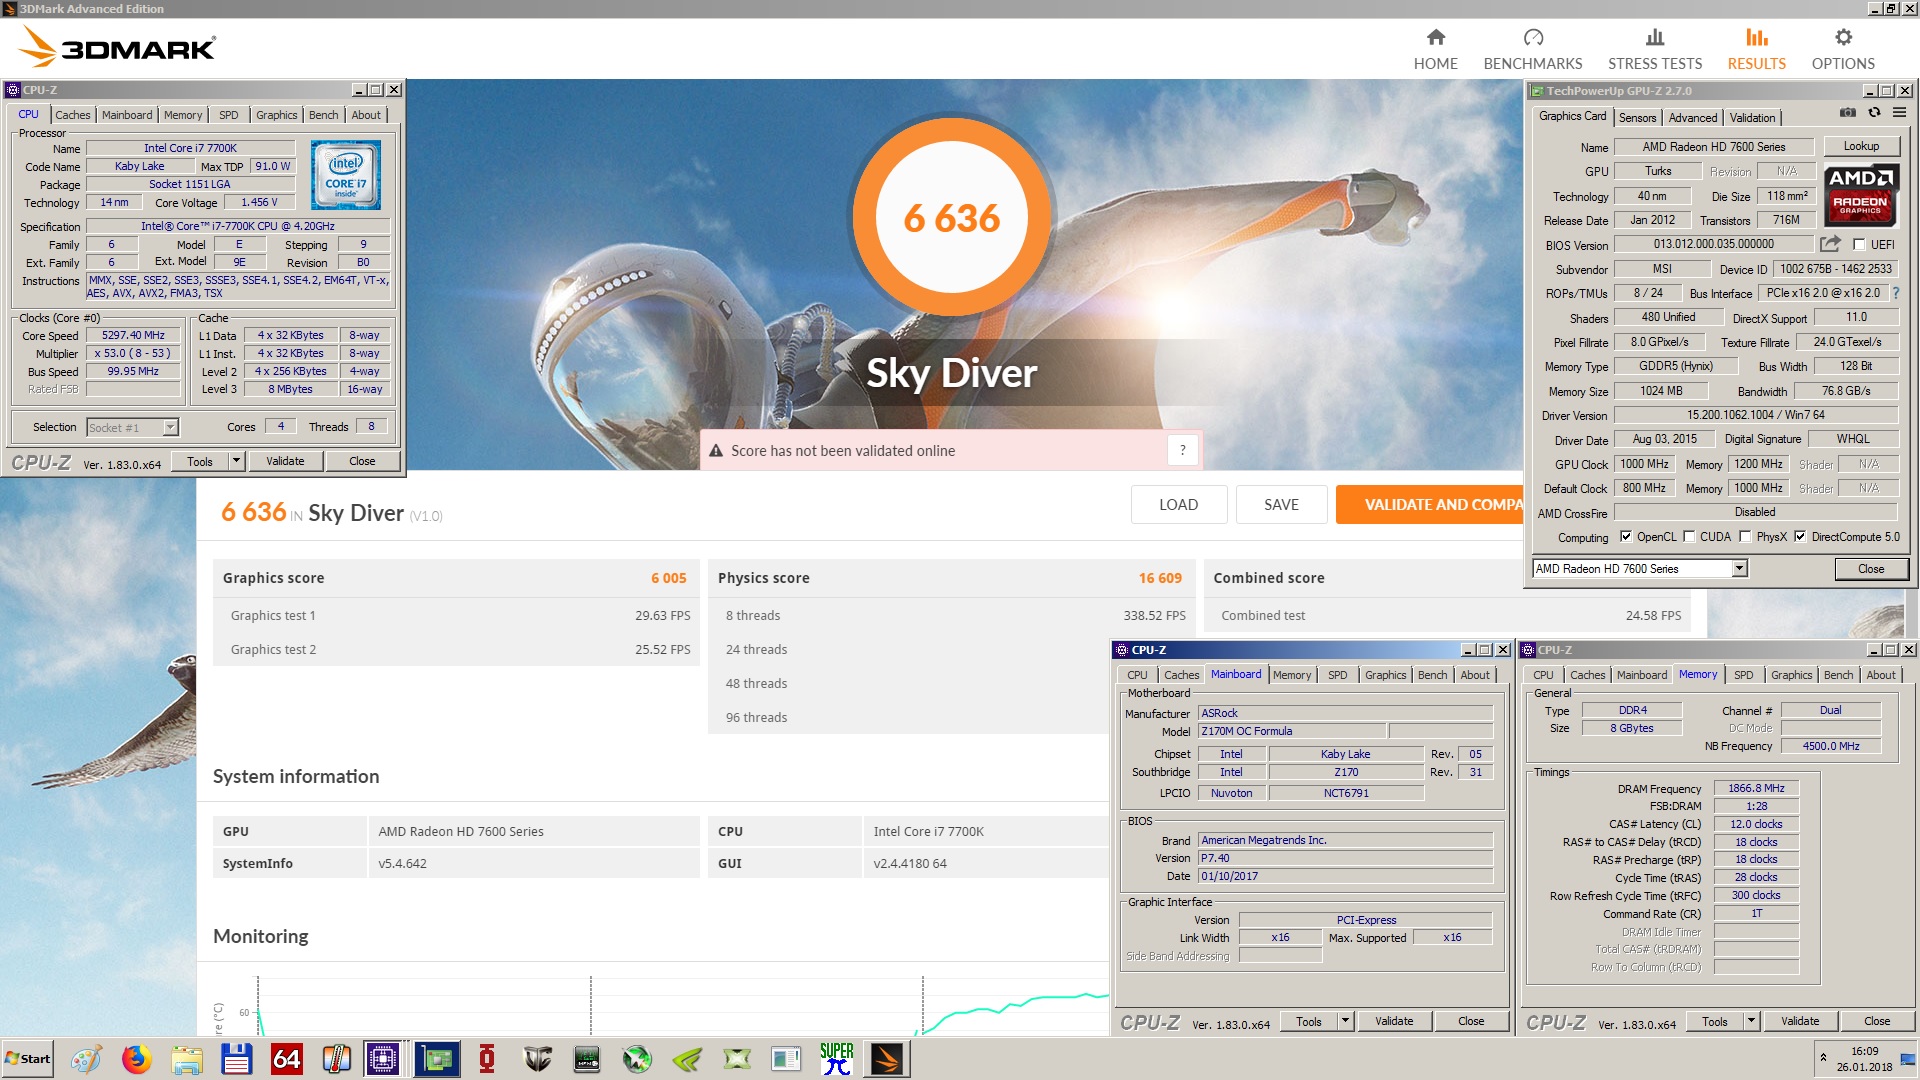Open the Bench tab in top-left CPU-Z
Viewport: 1920px width, 1080px height.
pos(323,115)
